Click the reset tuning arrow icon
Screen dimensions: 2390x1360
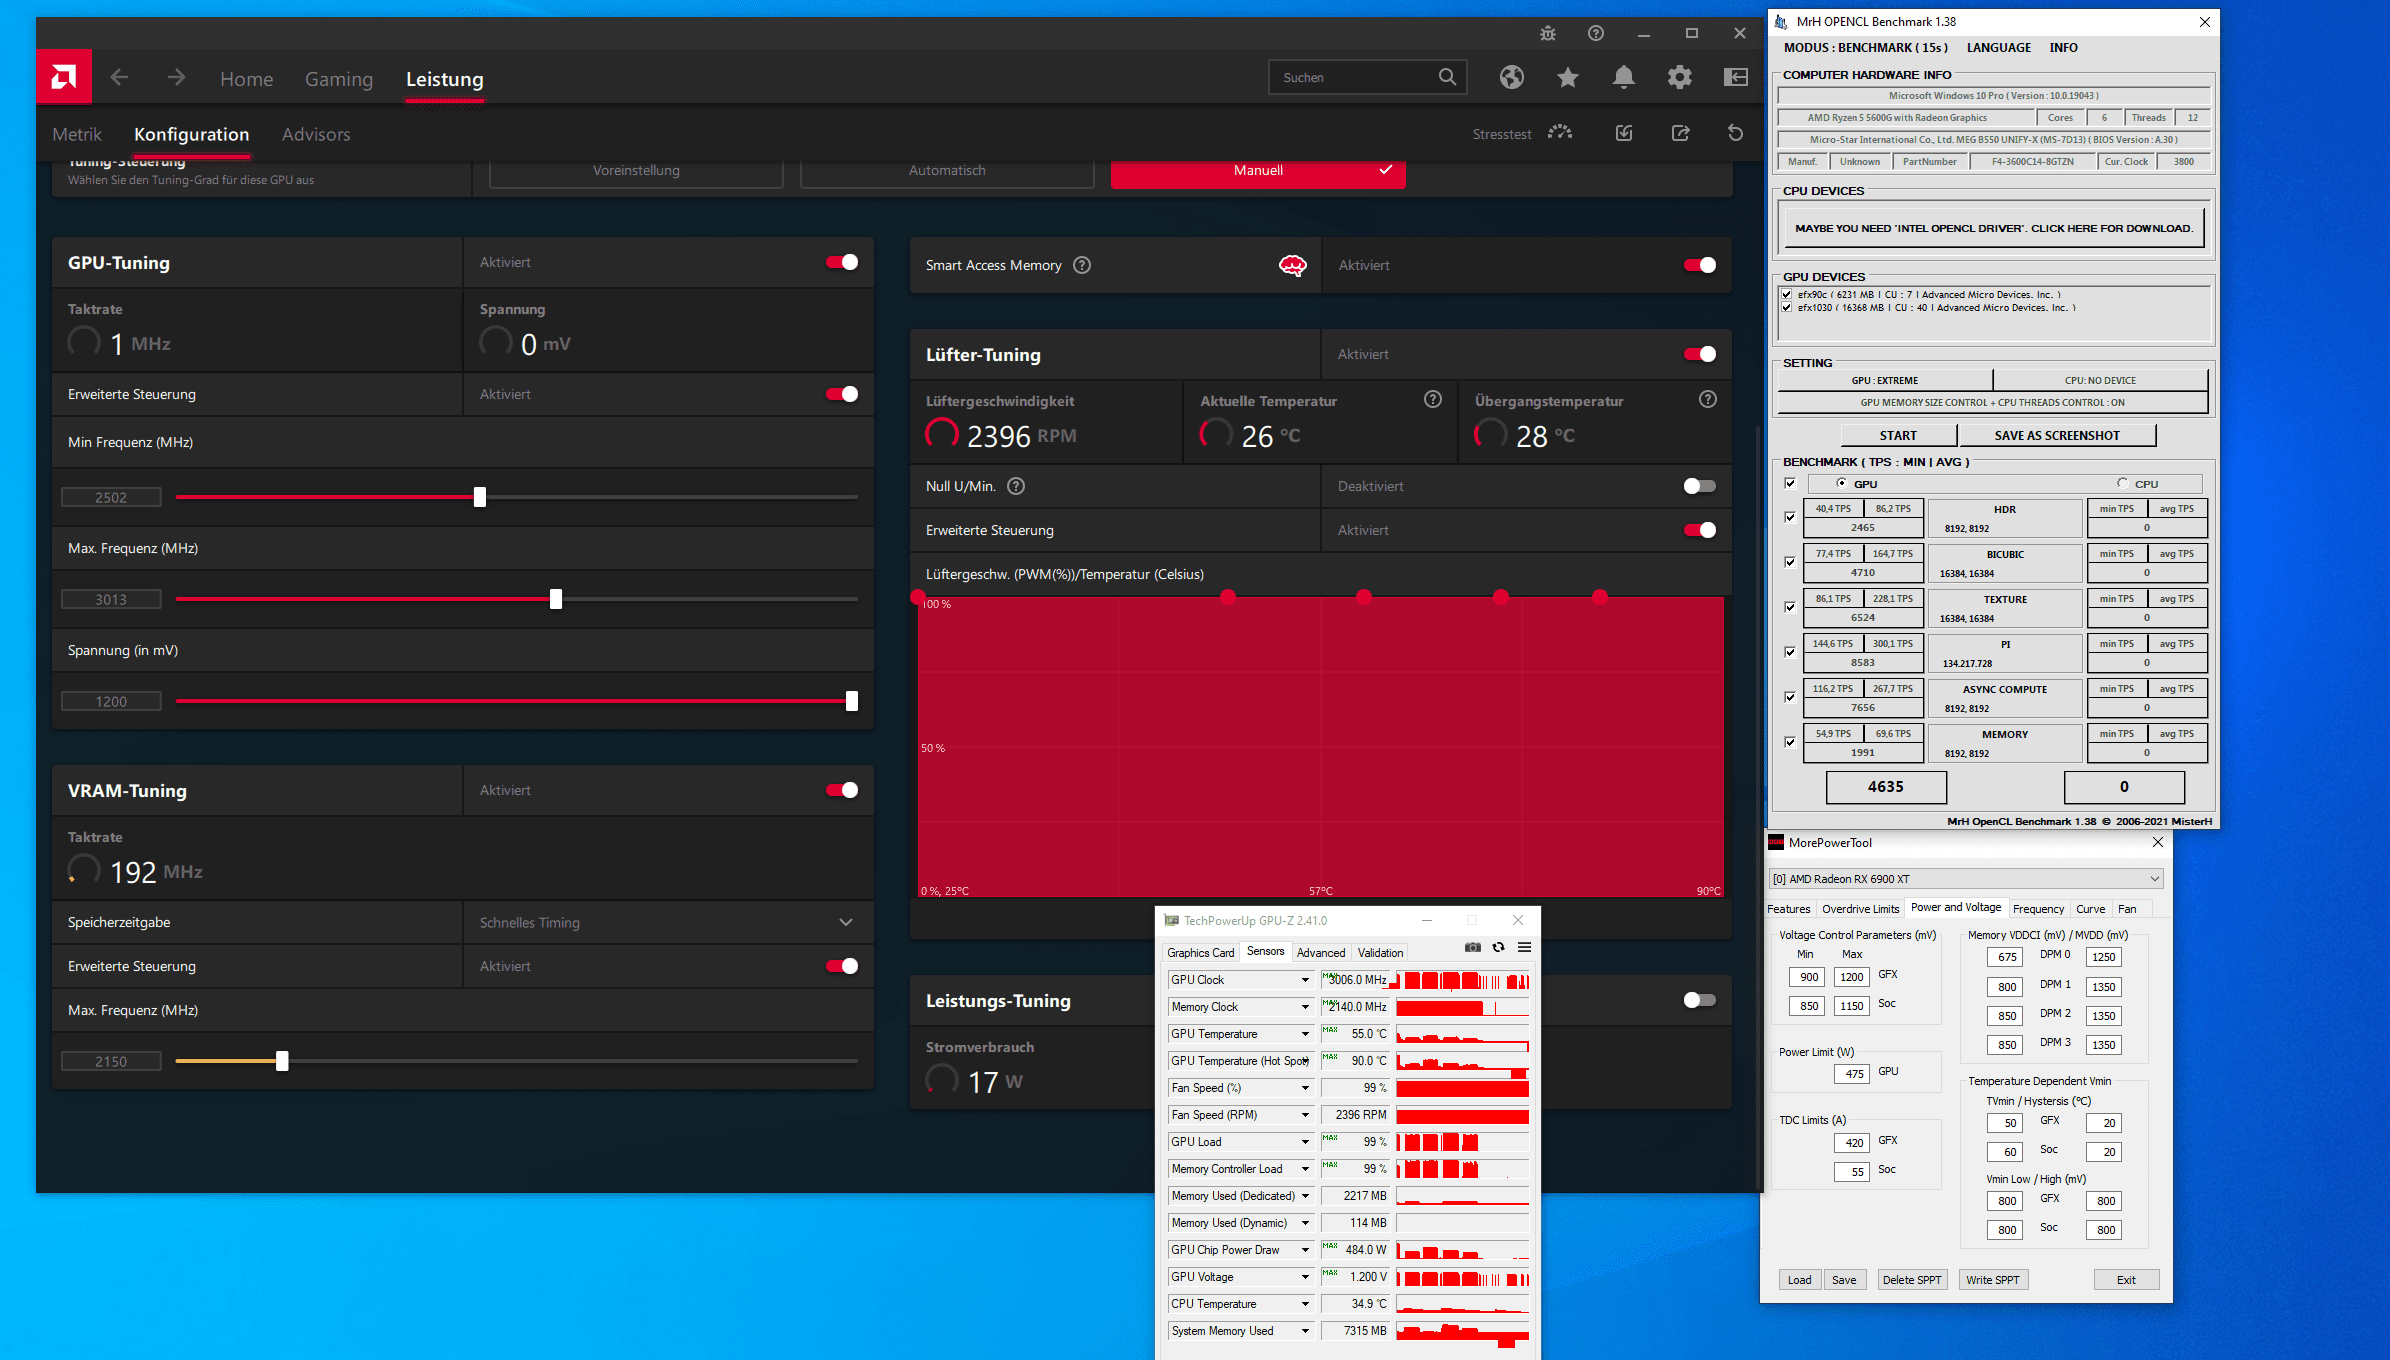point(1735,133)
